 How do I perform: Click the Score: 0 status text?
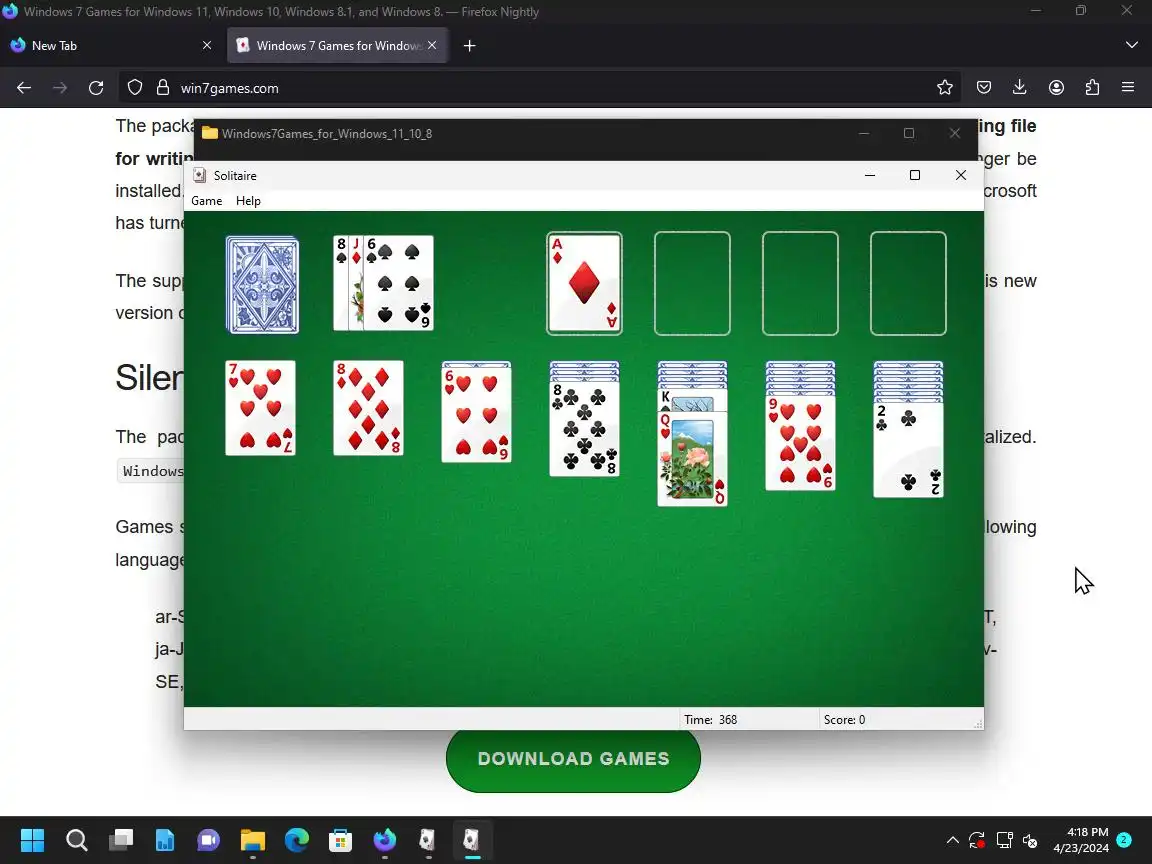coord(844,720)
